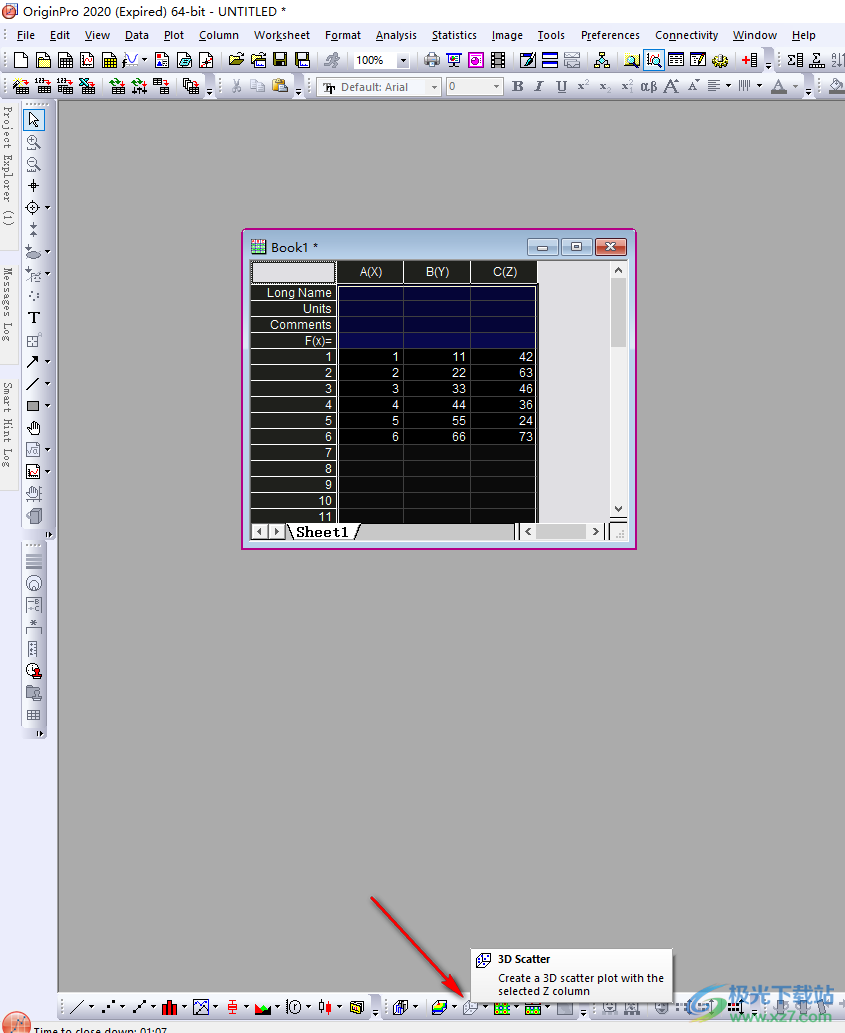Image resolution: width=845 pixels, height=1033 pixels.
Task: Open the Plot menu
Action: [x=174, y=35]
